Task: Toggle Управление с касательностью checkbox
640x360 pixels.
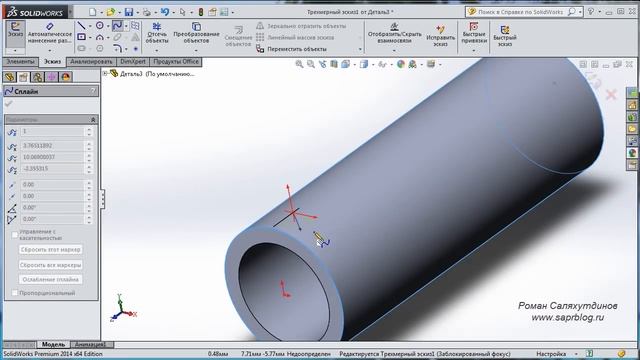Action: coord(15,235)
